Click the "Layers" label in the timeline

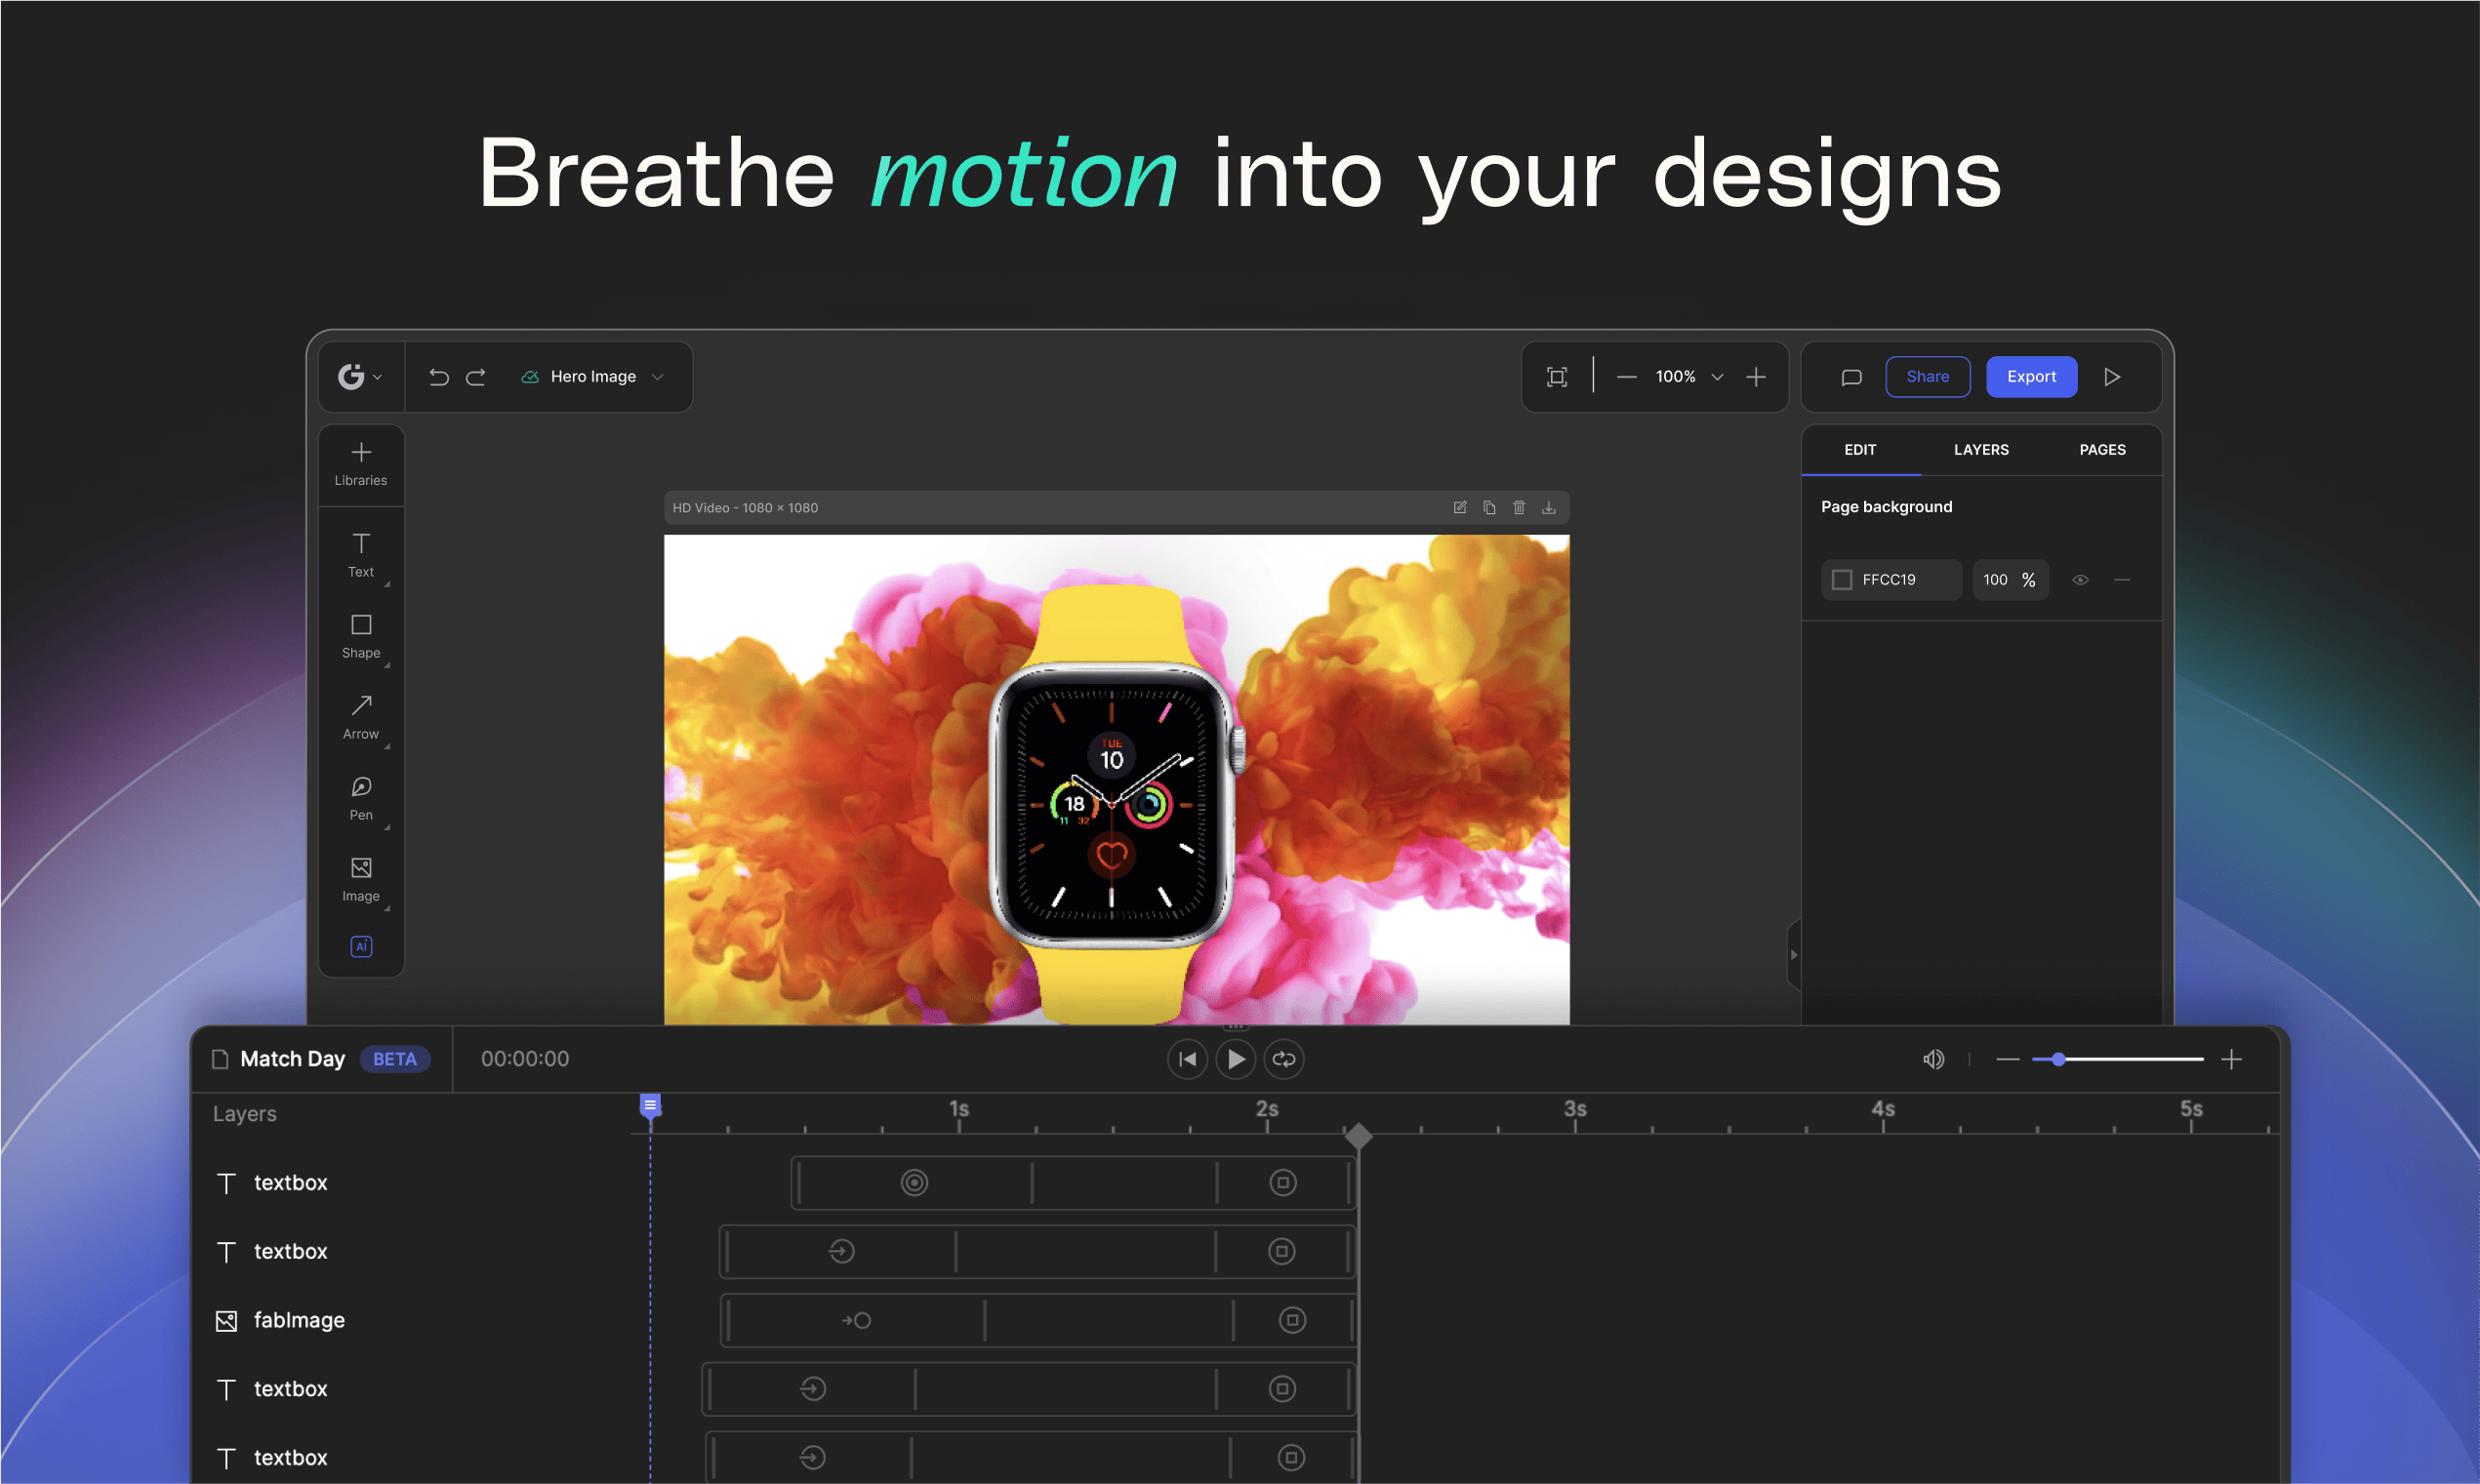245,1114
